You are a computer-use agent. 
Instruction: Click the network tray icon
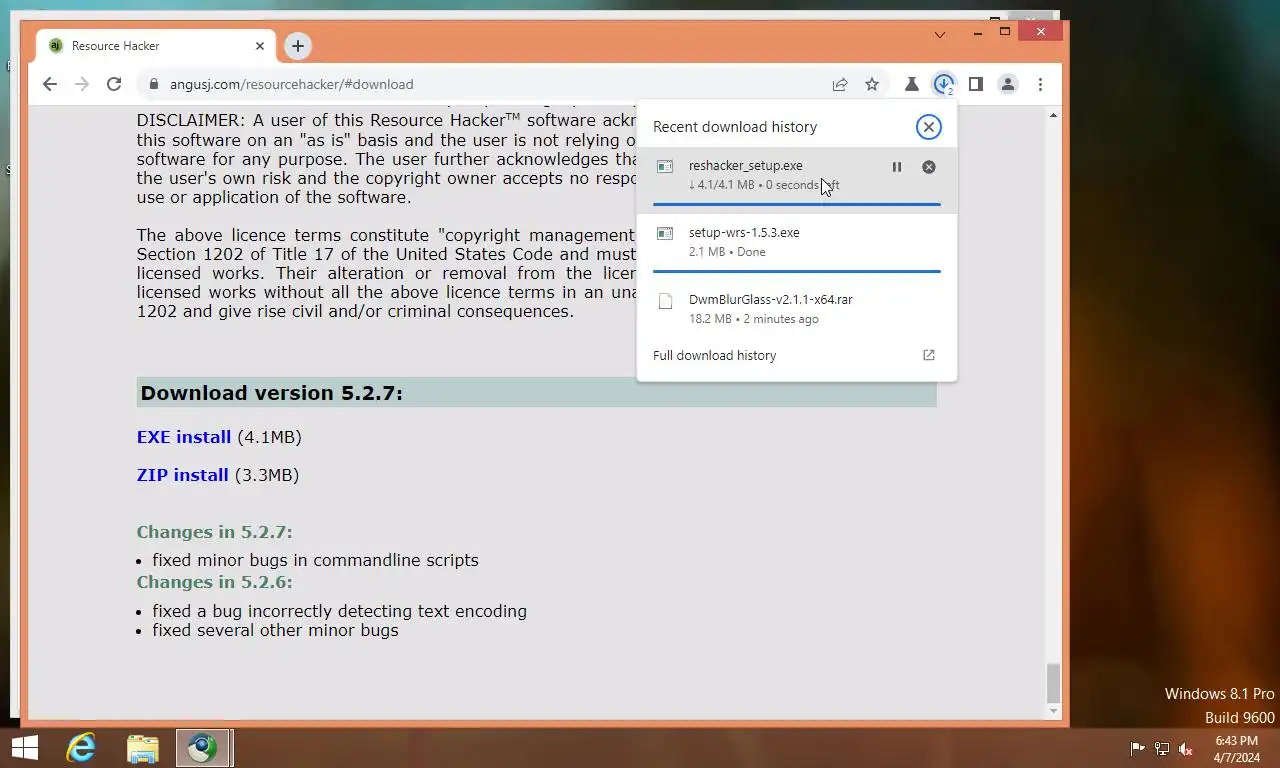(x=1161, y=748)
